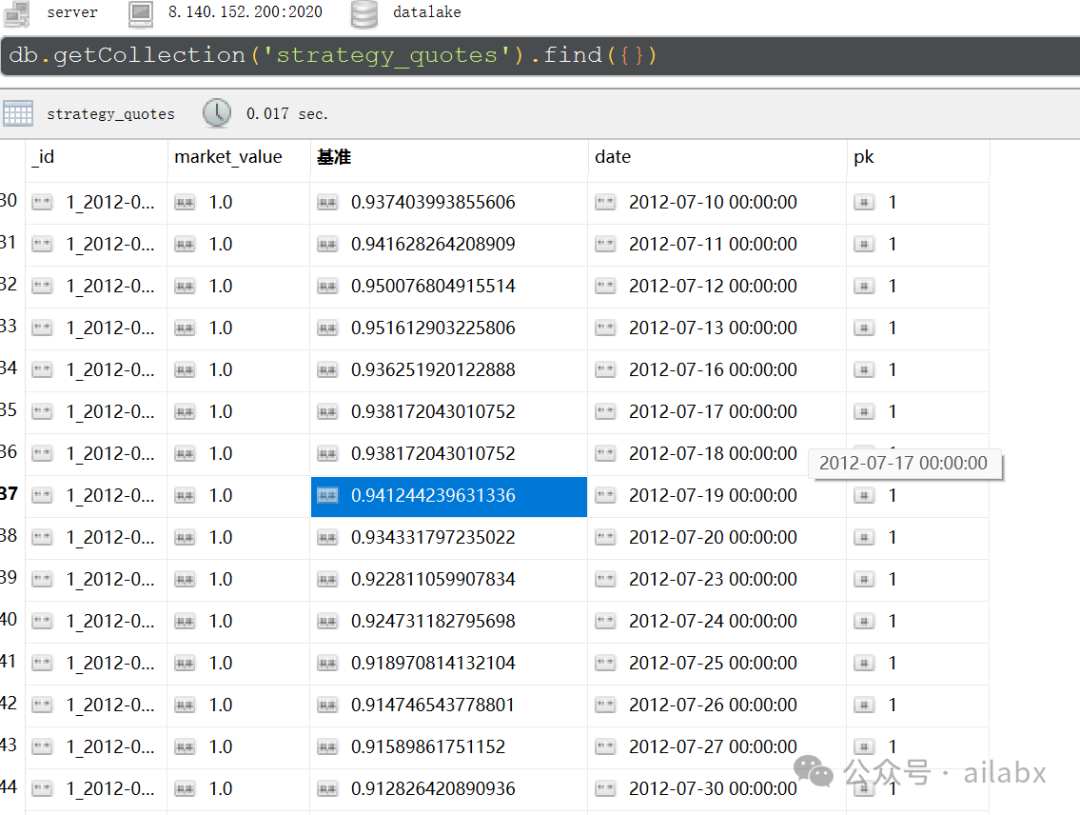Click the query time clock icon

point(217,113)
